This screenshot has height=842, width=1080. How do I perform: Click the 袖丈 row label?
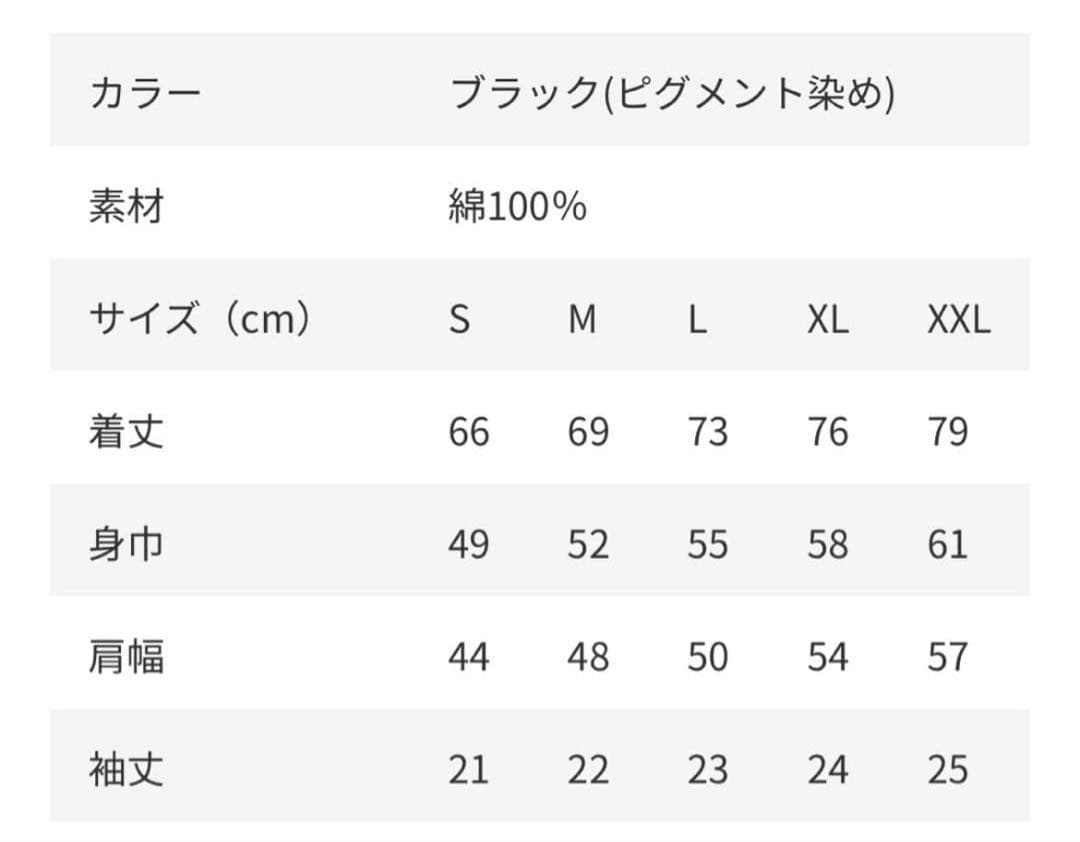[x=127, y=769]
